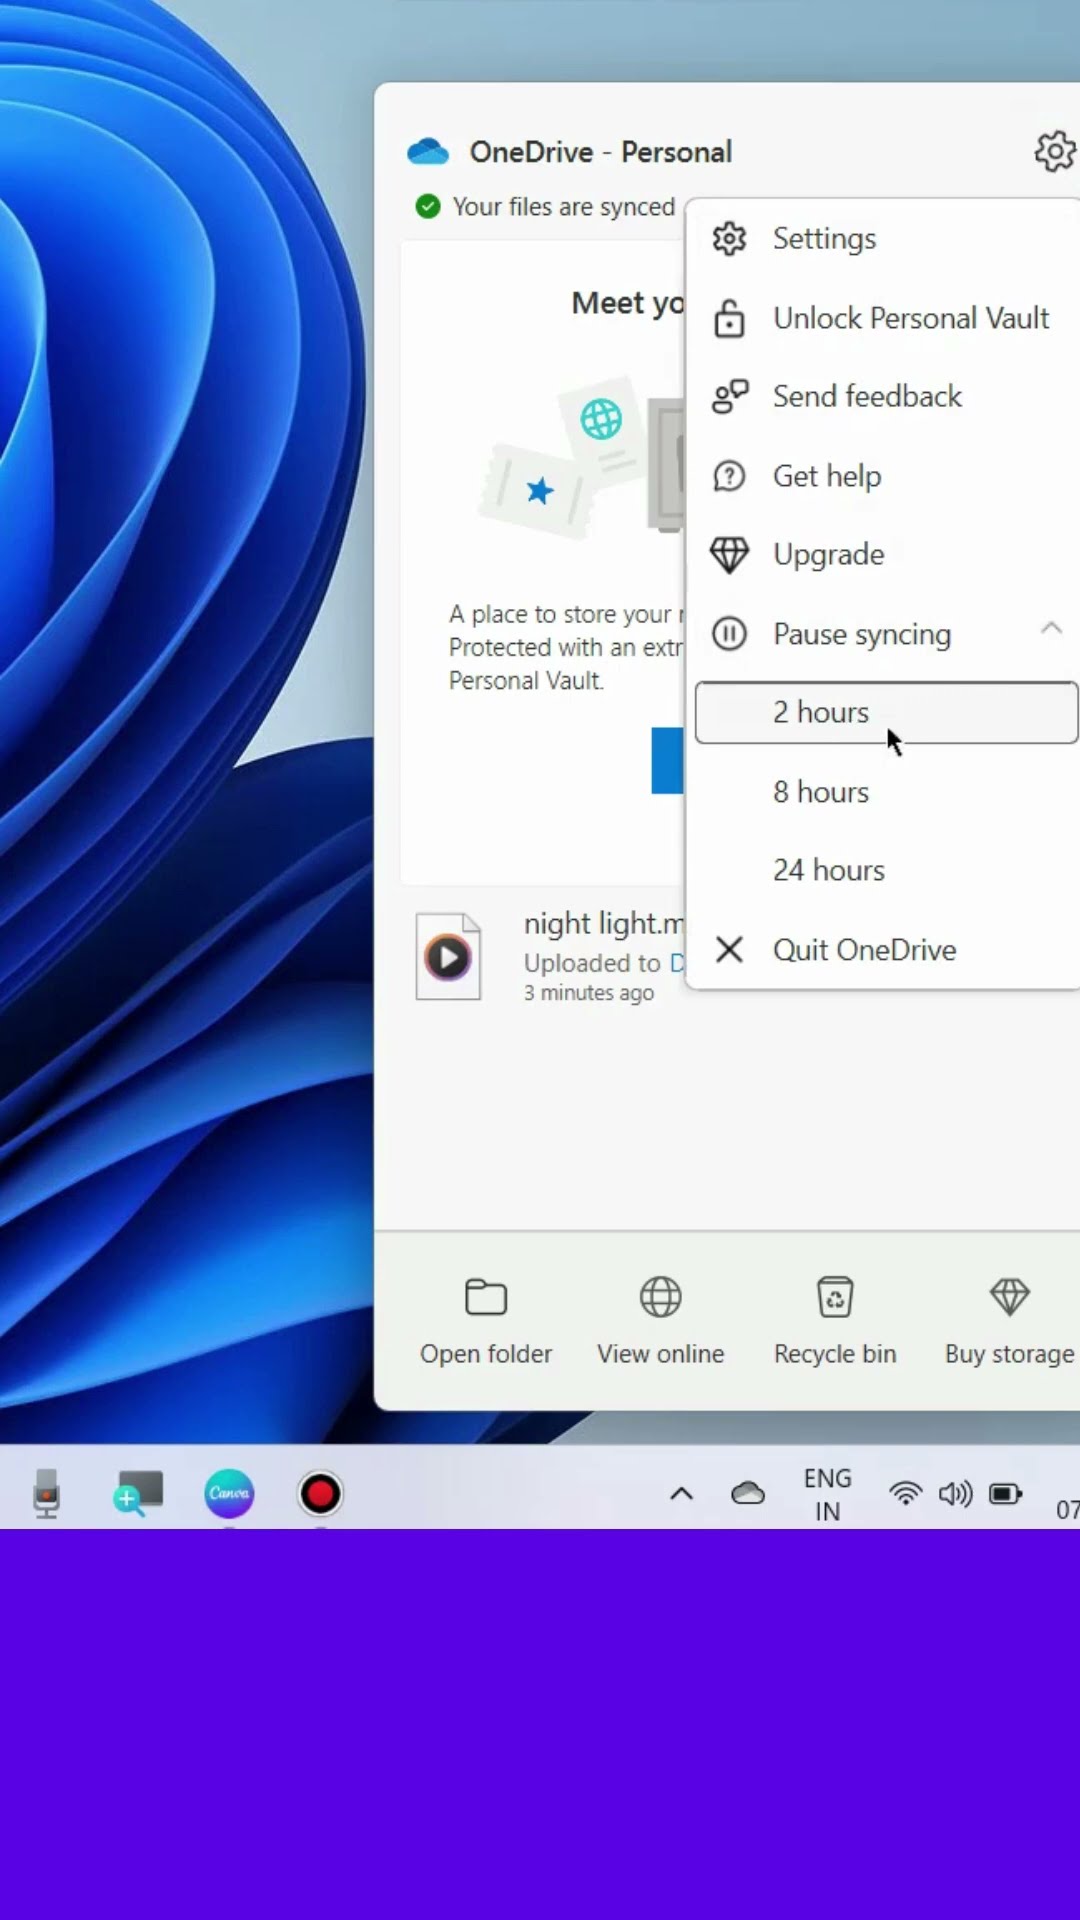Click Pause syncing menu label
This screenshot has width=1080, height=1920.
(862, 635)
